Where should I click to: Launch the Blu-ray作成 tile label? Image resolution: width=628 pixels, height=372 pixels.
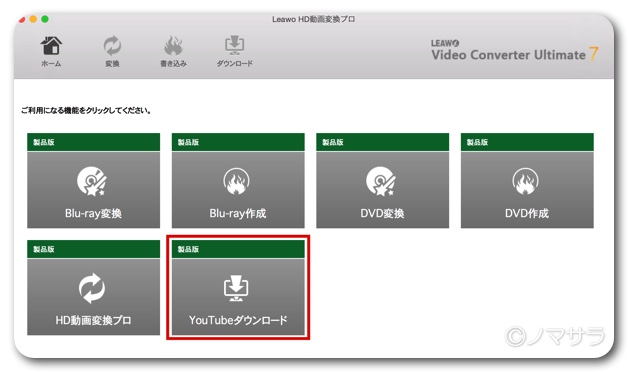click(238, 213)
